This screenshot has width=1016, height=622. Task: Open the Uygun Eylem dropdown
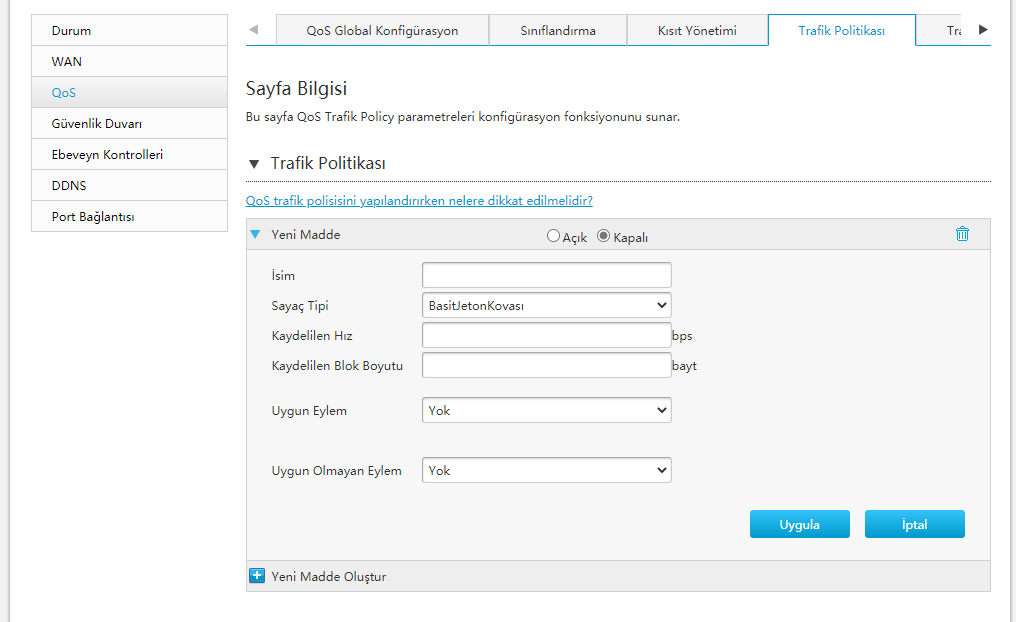(546, 410)
